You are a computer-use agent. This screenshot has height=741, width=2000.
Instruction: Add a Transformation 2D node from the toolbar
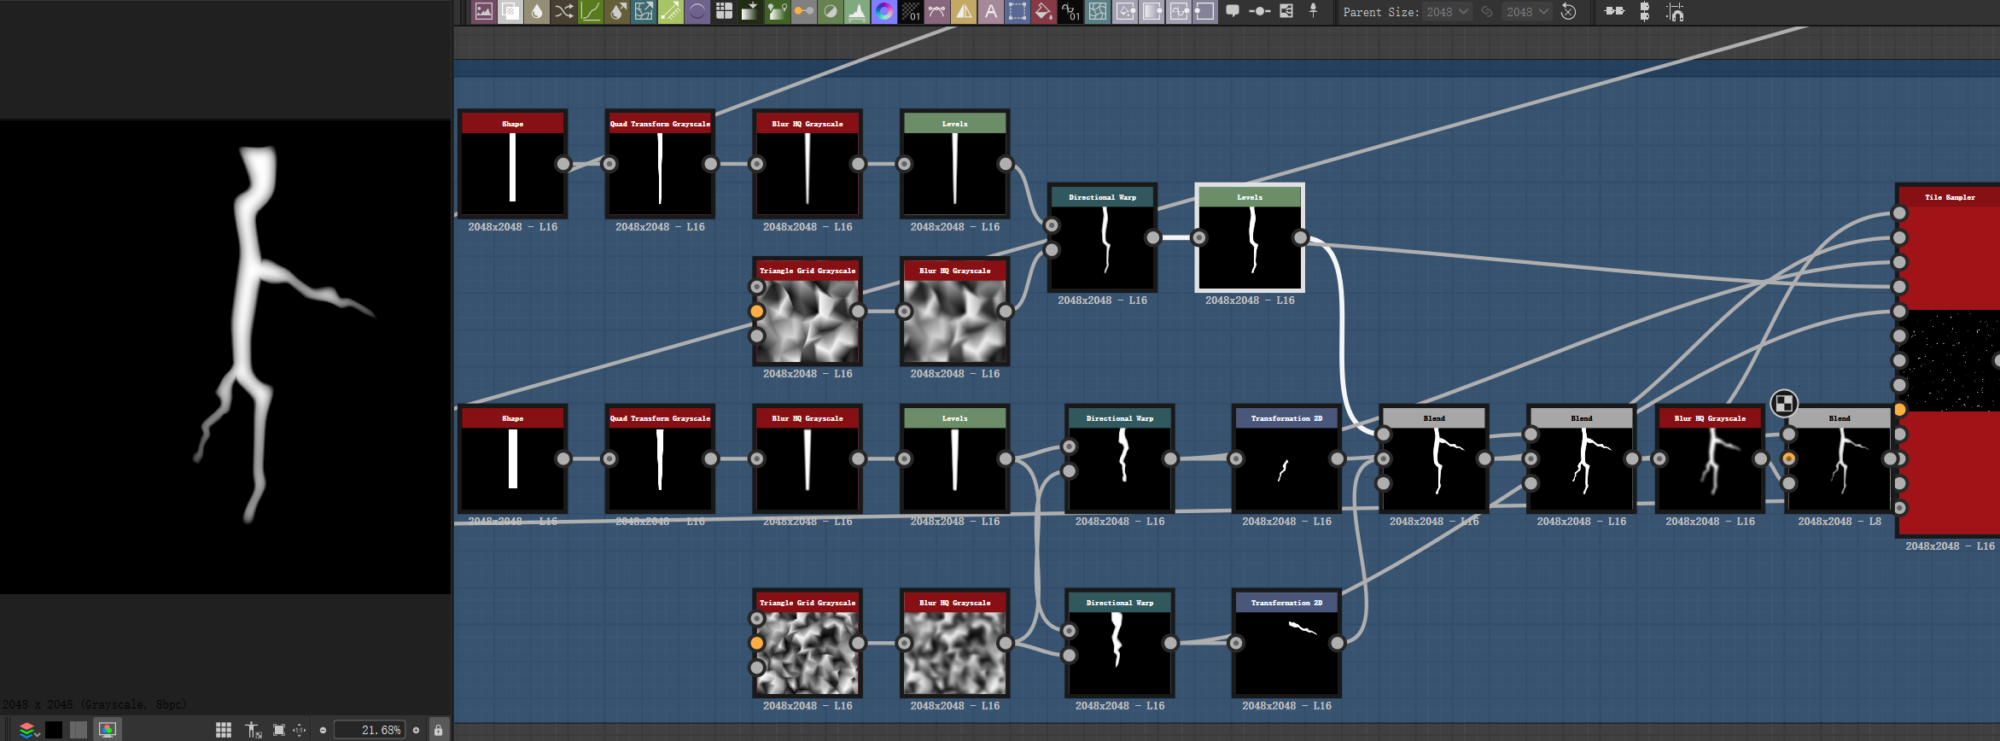click(1017, 12)
